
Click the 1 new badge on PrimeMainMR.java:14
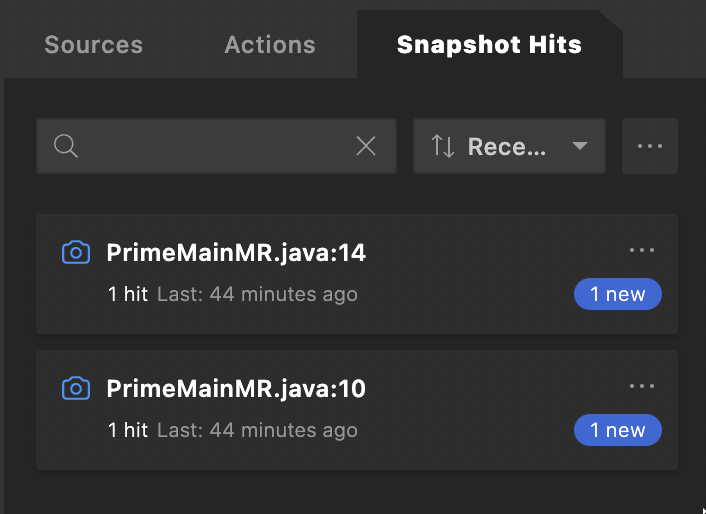click(617, 294)
